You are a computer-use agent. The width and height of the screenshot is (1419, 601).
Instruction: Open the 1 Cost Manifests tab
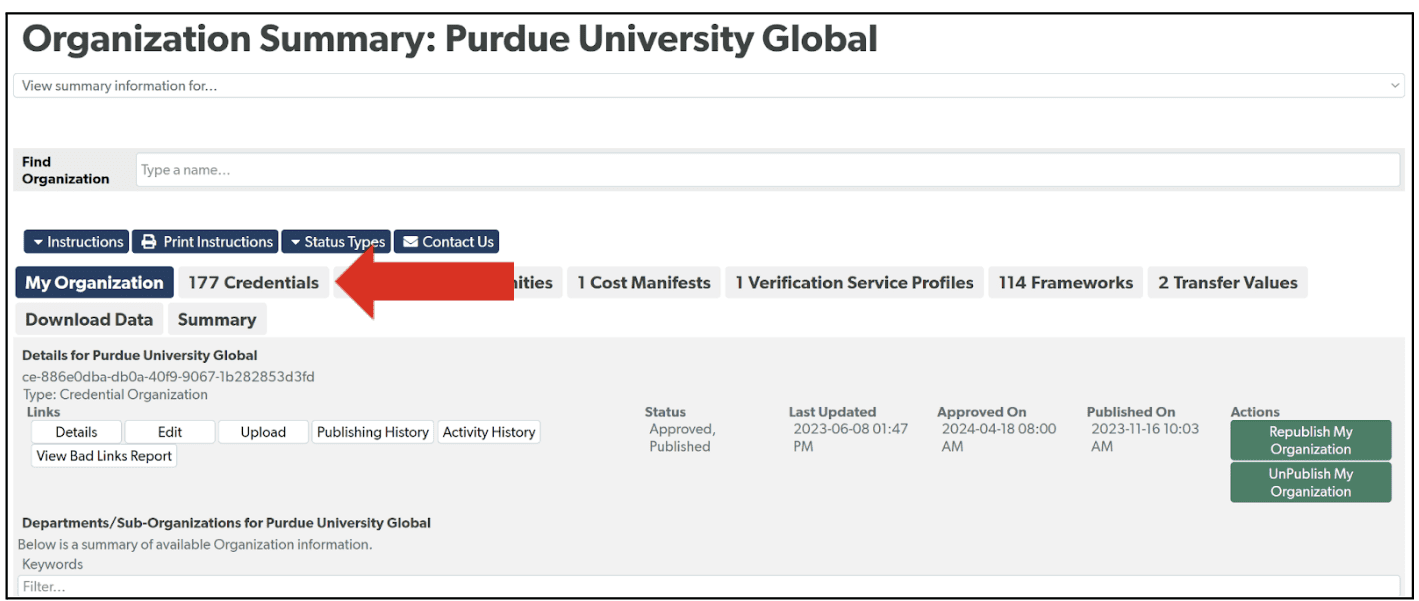643,282
